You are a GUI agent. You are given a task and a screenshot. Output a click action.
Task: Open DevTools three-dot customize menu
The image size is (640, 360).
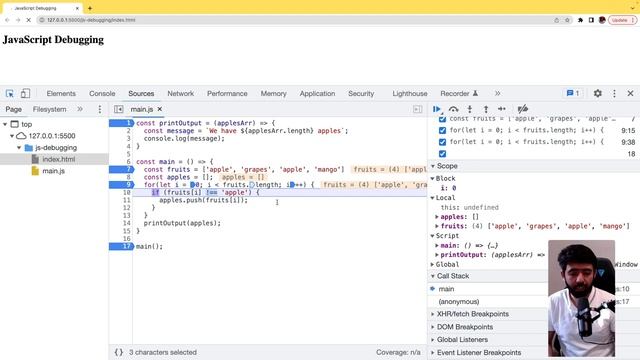pyautogui.click(x=614, y=93)
